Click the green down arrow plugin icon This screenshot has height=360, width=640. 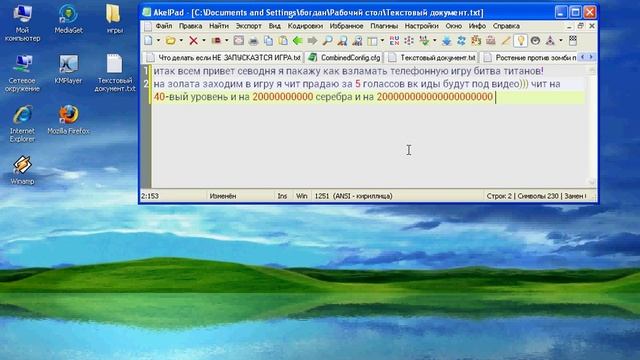coord(424,40)
